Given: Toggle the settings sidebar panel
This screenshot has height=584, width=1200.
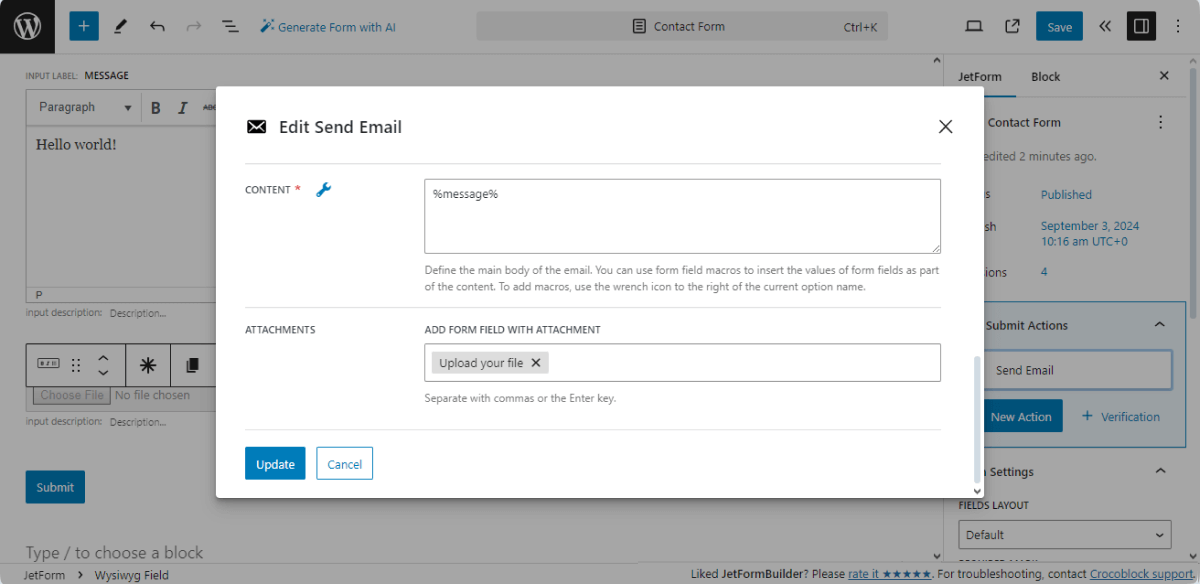Looking at the screenshot, I should [x=1141, y=25].
